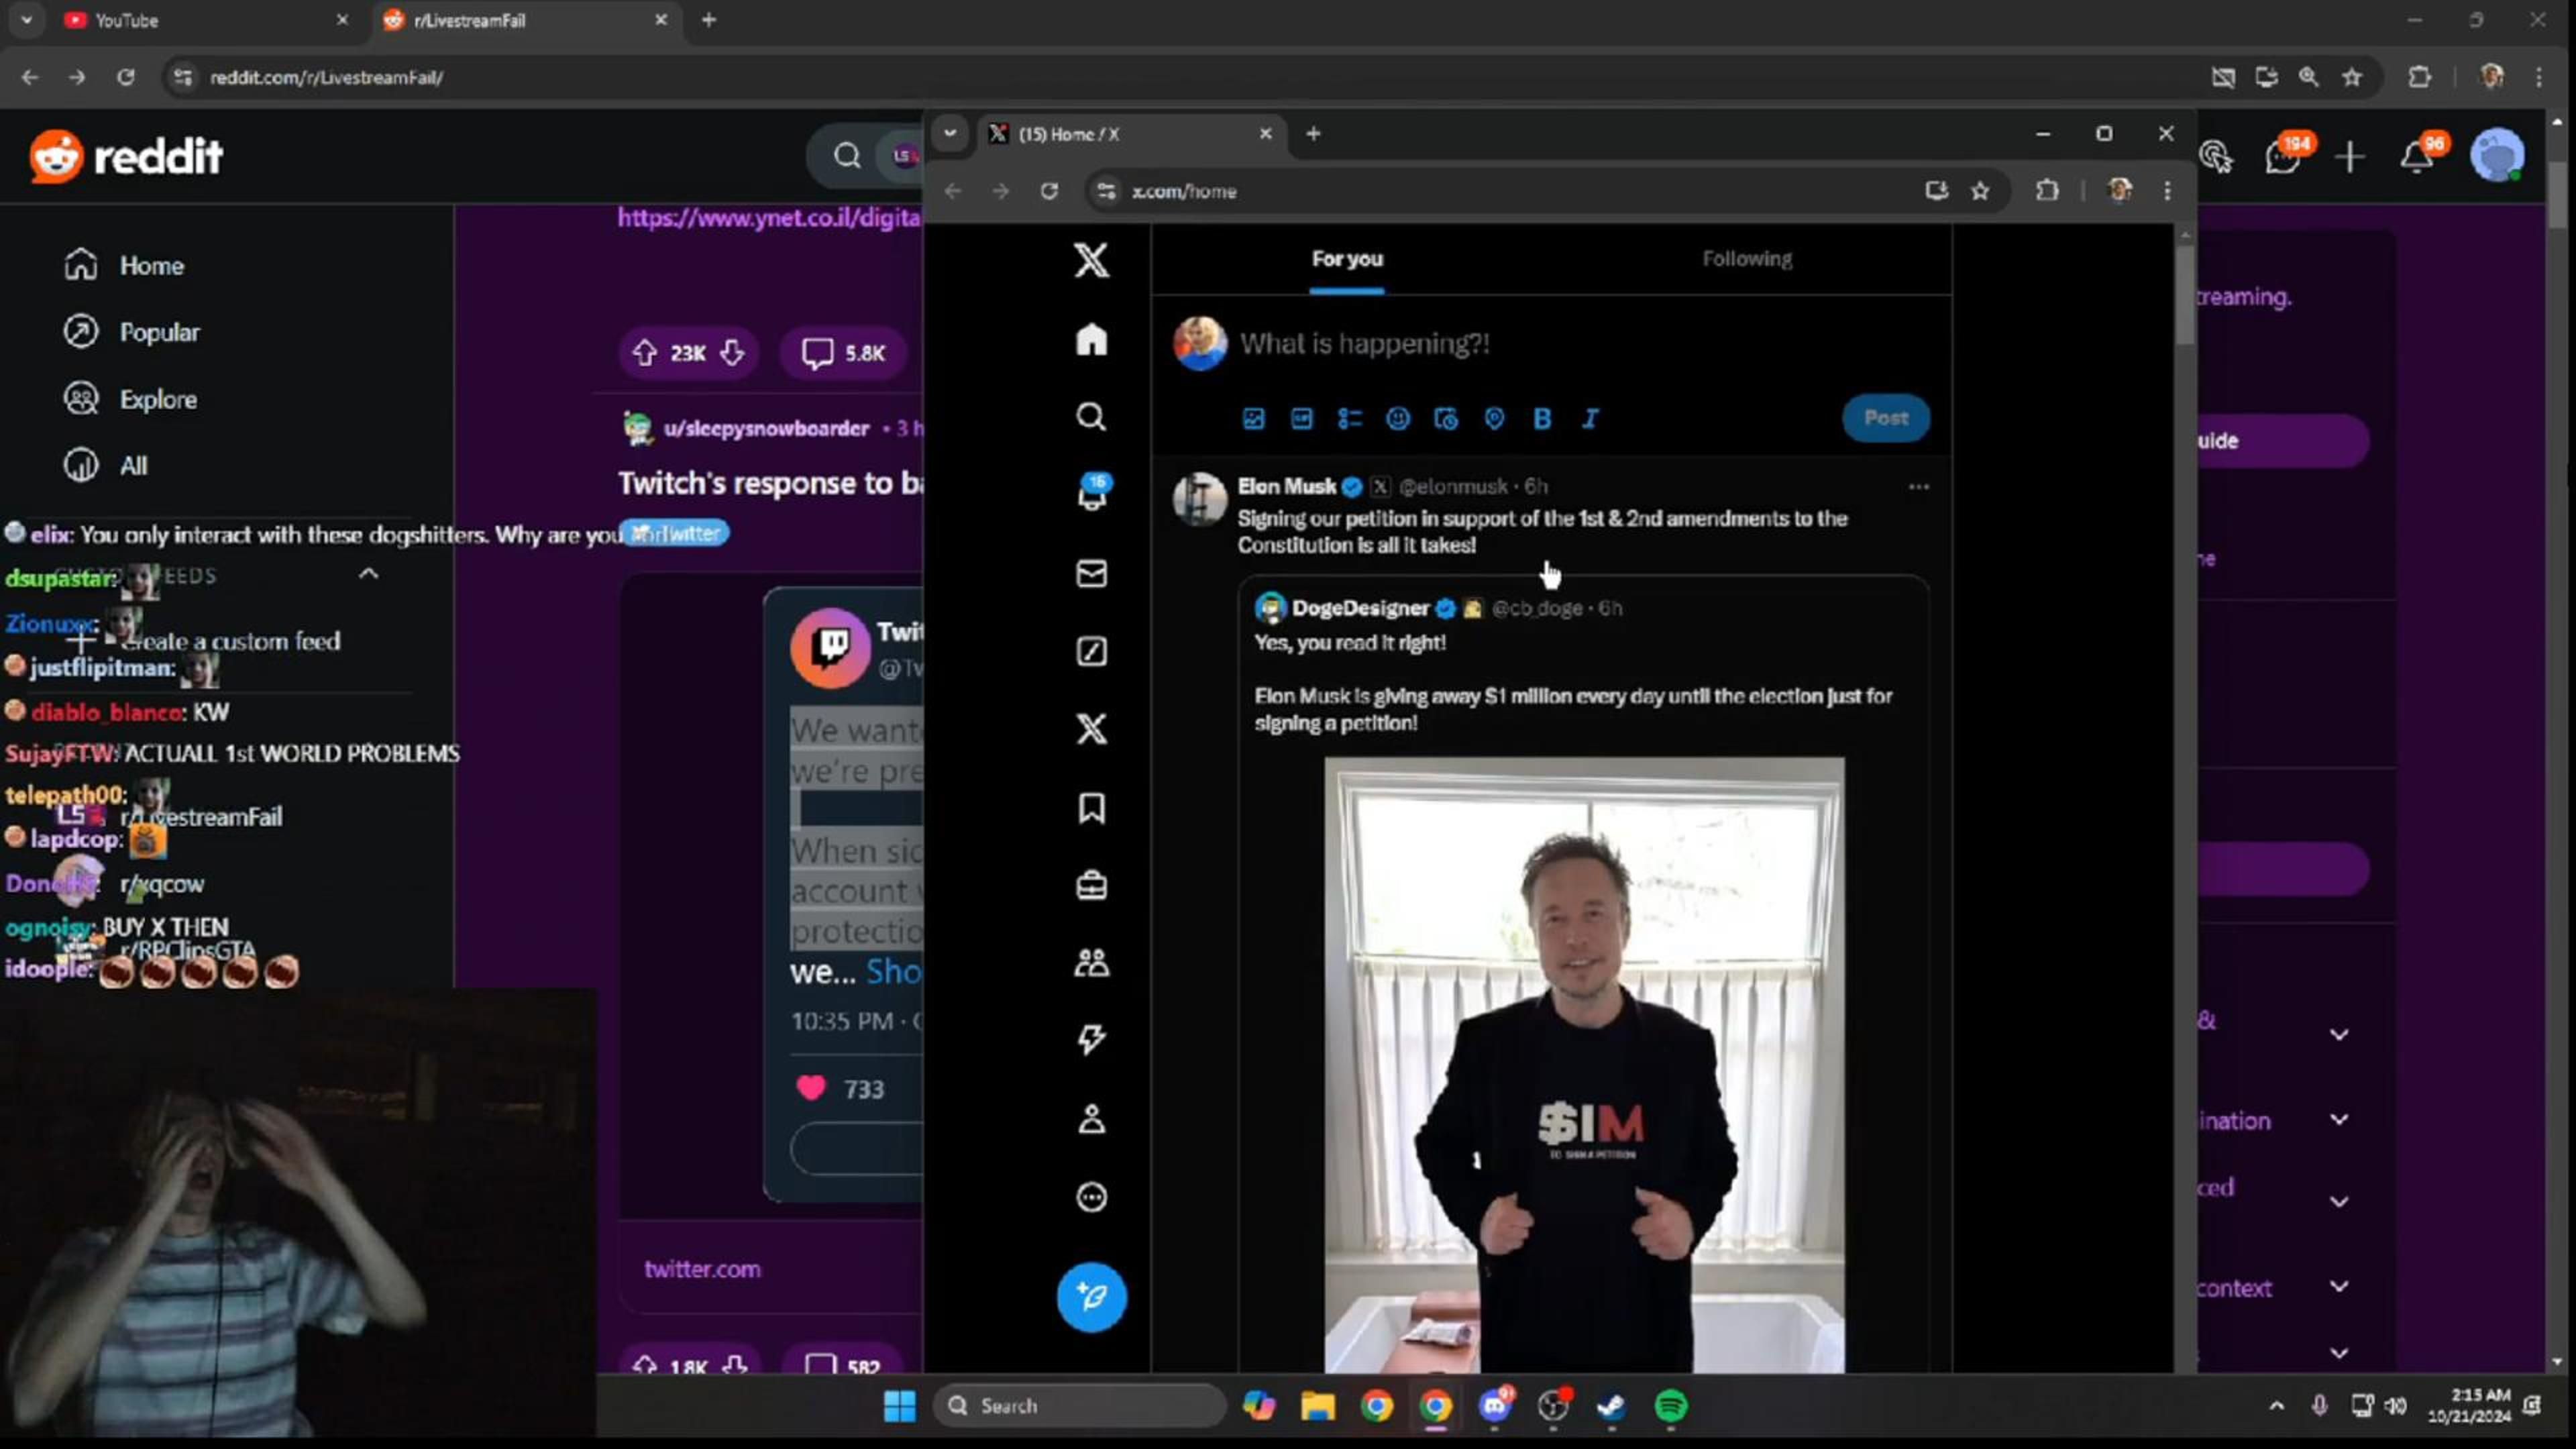This screenshot has width=2576, height=1449.
Task: Add GIF in X composer
Action: pyautogui.click(x=1301, y=419)
